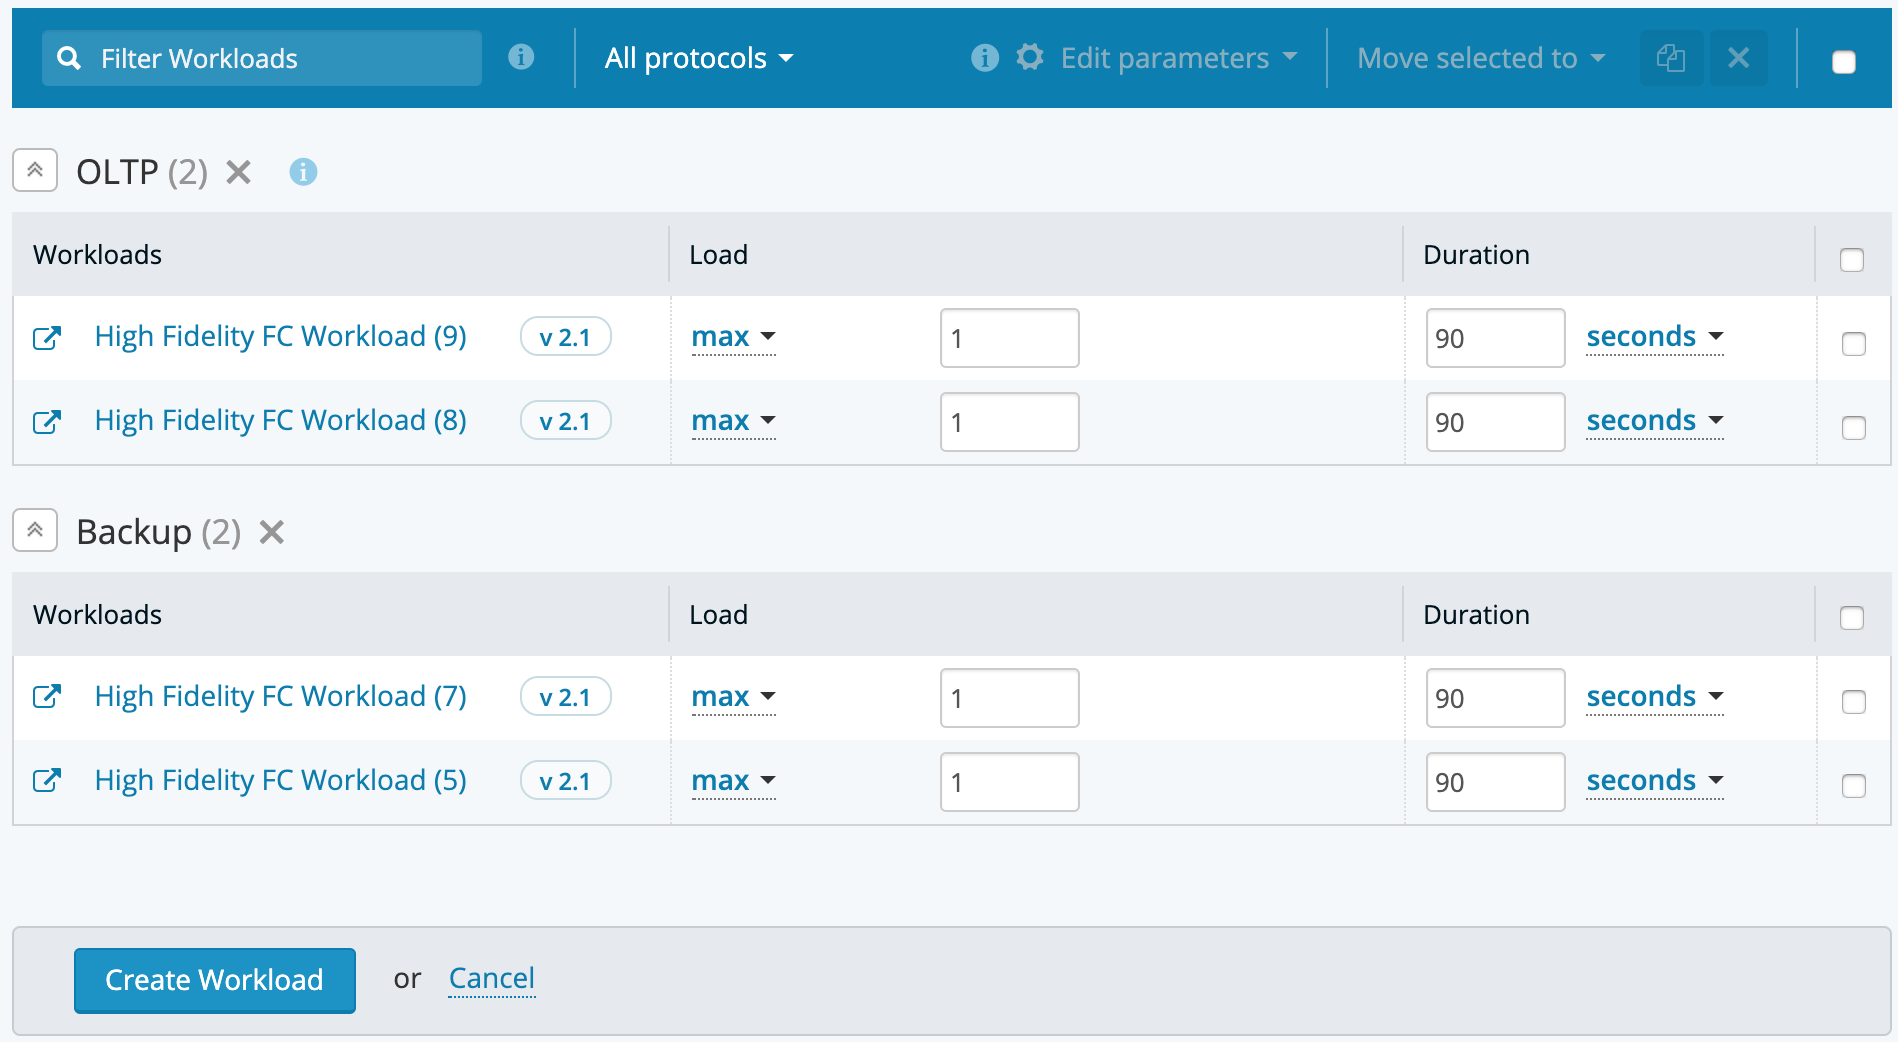
Task: Open High Fidelity FC Workload (5) link
Action: click(x=281, y=781)
